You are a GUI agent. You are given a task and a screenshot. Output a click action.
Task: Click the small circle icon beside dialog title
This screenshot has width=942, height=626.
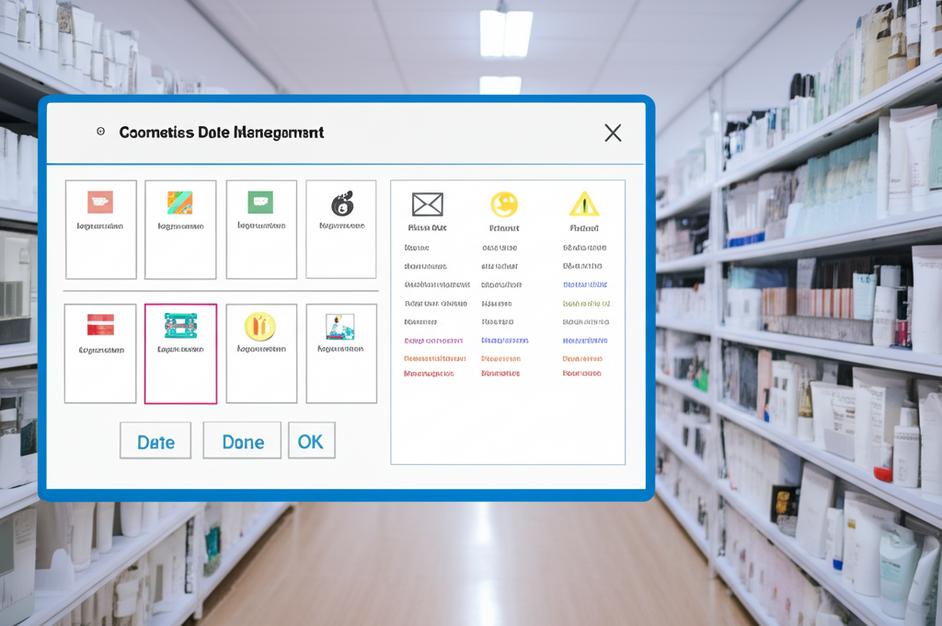pyautogui.click(x=100, y=132)
